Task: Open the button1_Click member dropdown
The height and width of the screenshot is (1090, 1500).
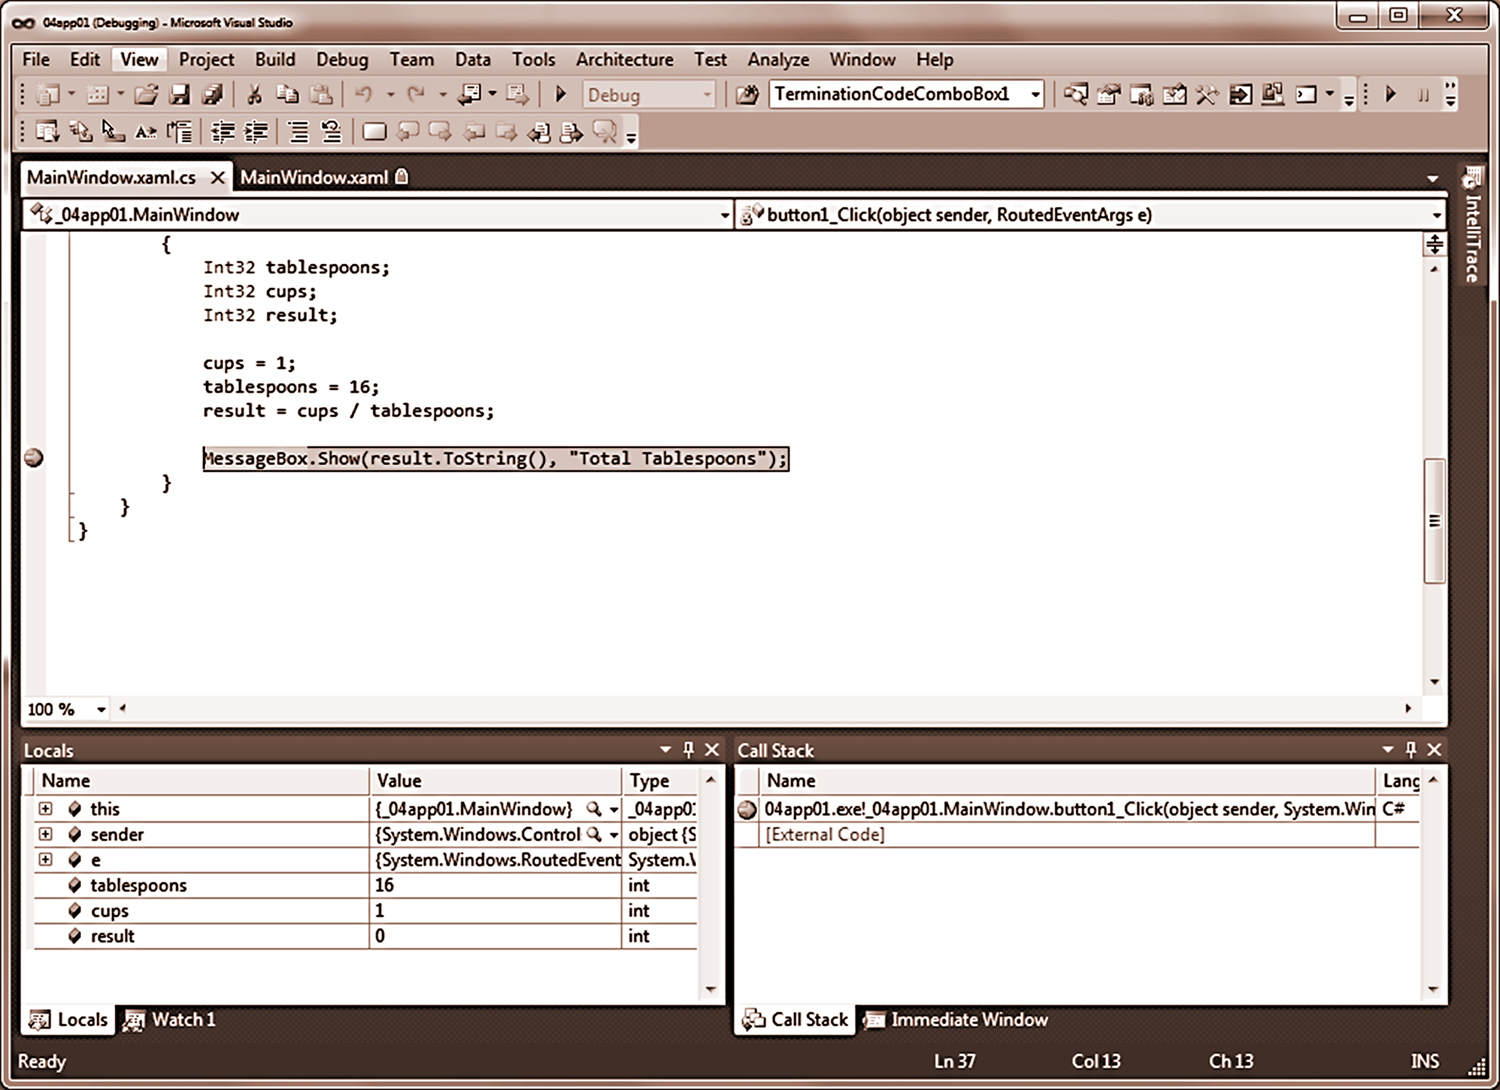Action: click(x=1437, y=215)
